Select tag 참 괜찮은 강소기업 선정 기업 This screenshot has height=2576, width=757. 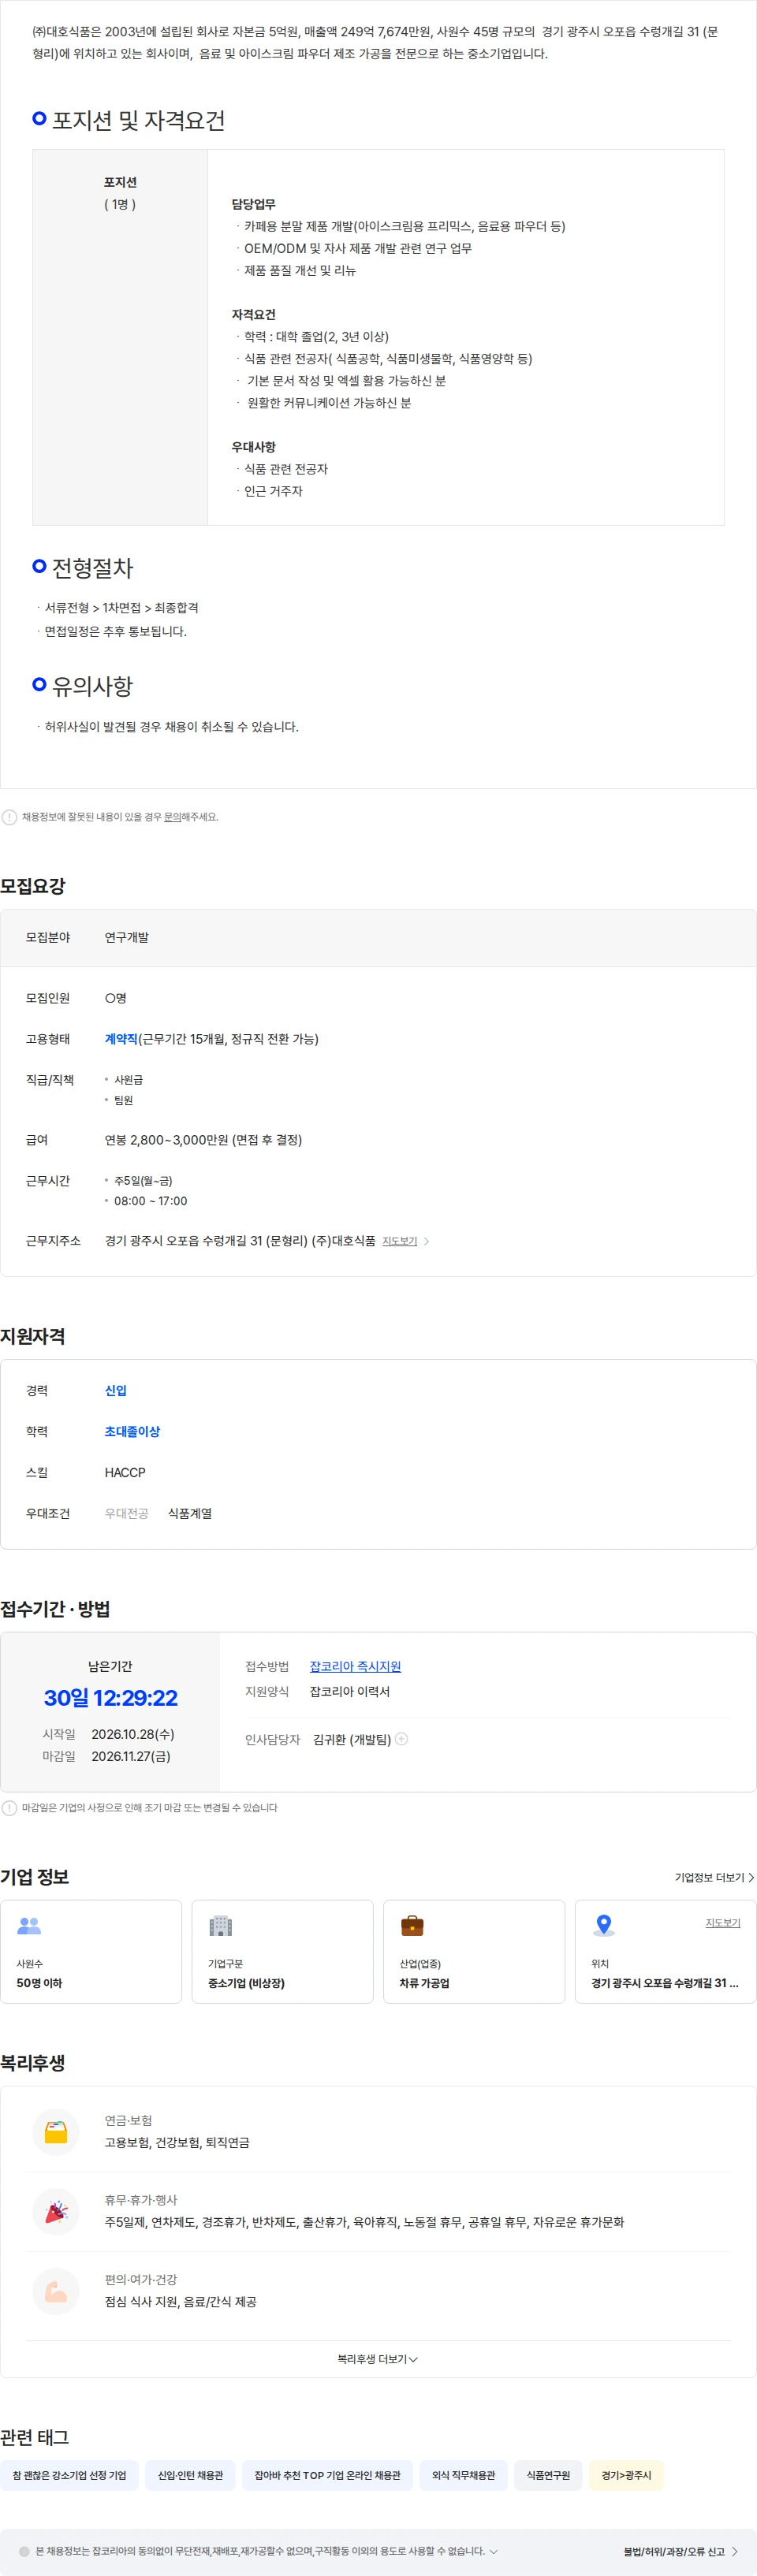click(x=69, y=2475)
